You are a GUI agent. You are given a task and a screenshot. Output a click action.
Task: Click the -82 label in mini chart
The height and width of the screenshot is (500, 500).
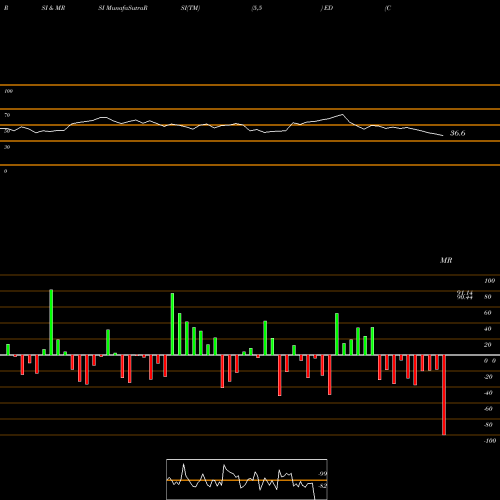pyautogui.click(x=322, y=486)
